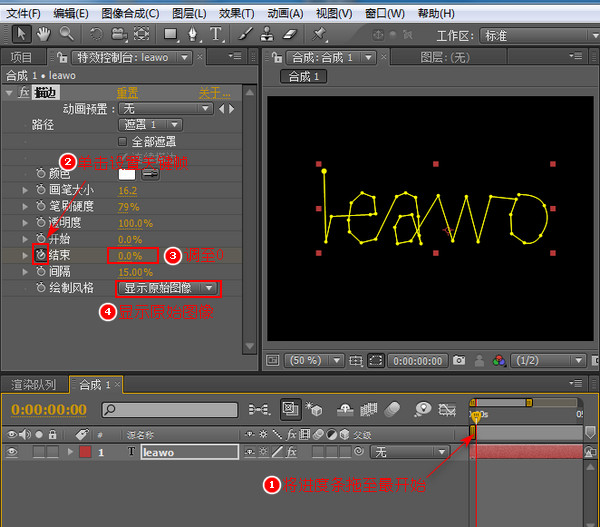Select the Pan Behind tool
Viewport: 600px width, 527px height.
(142, 34)
